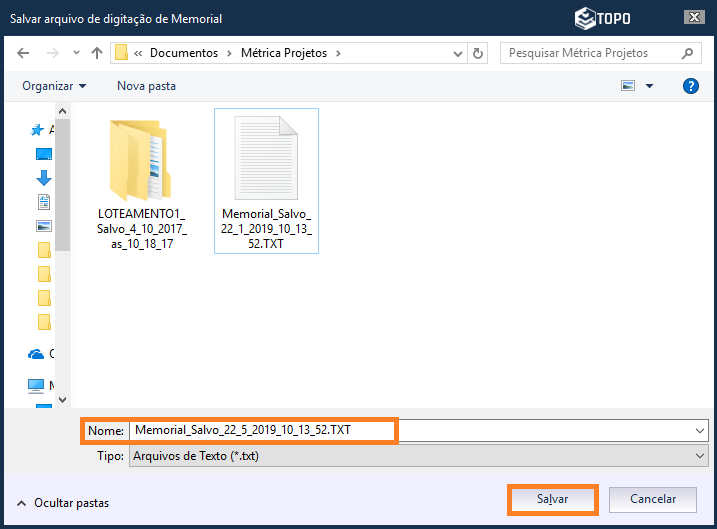Screen dimensions: 717x529
Task: Click the Pesquisar Métrica Projetos search box
Action: coord(588,53)
